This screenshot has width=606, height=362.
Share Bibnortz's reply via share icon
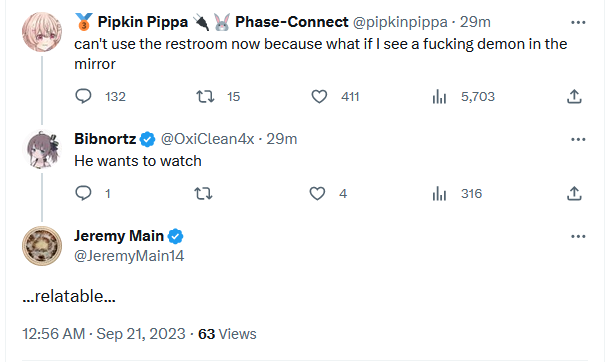574,193
